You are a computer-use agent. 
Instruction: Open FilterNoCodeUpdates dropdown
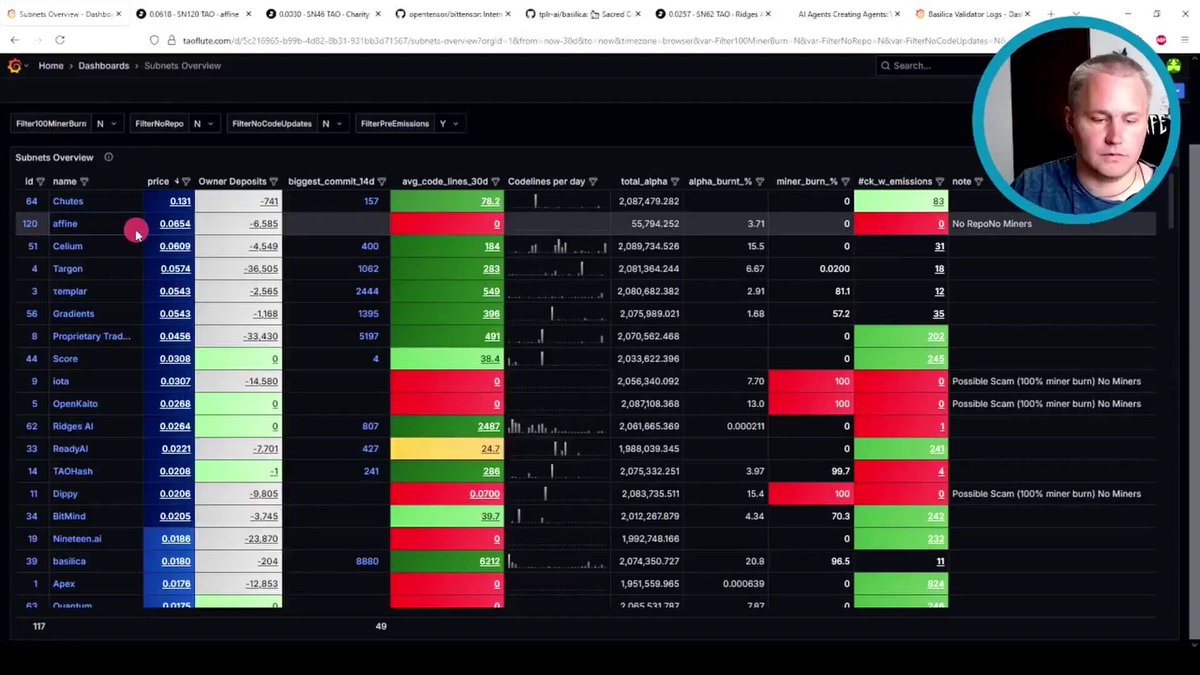point(333,124)
